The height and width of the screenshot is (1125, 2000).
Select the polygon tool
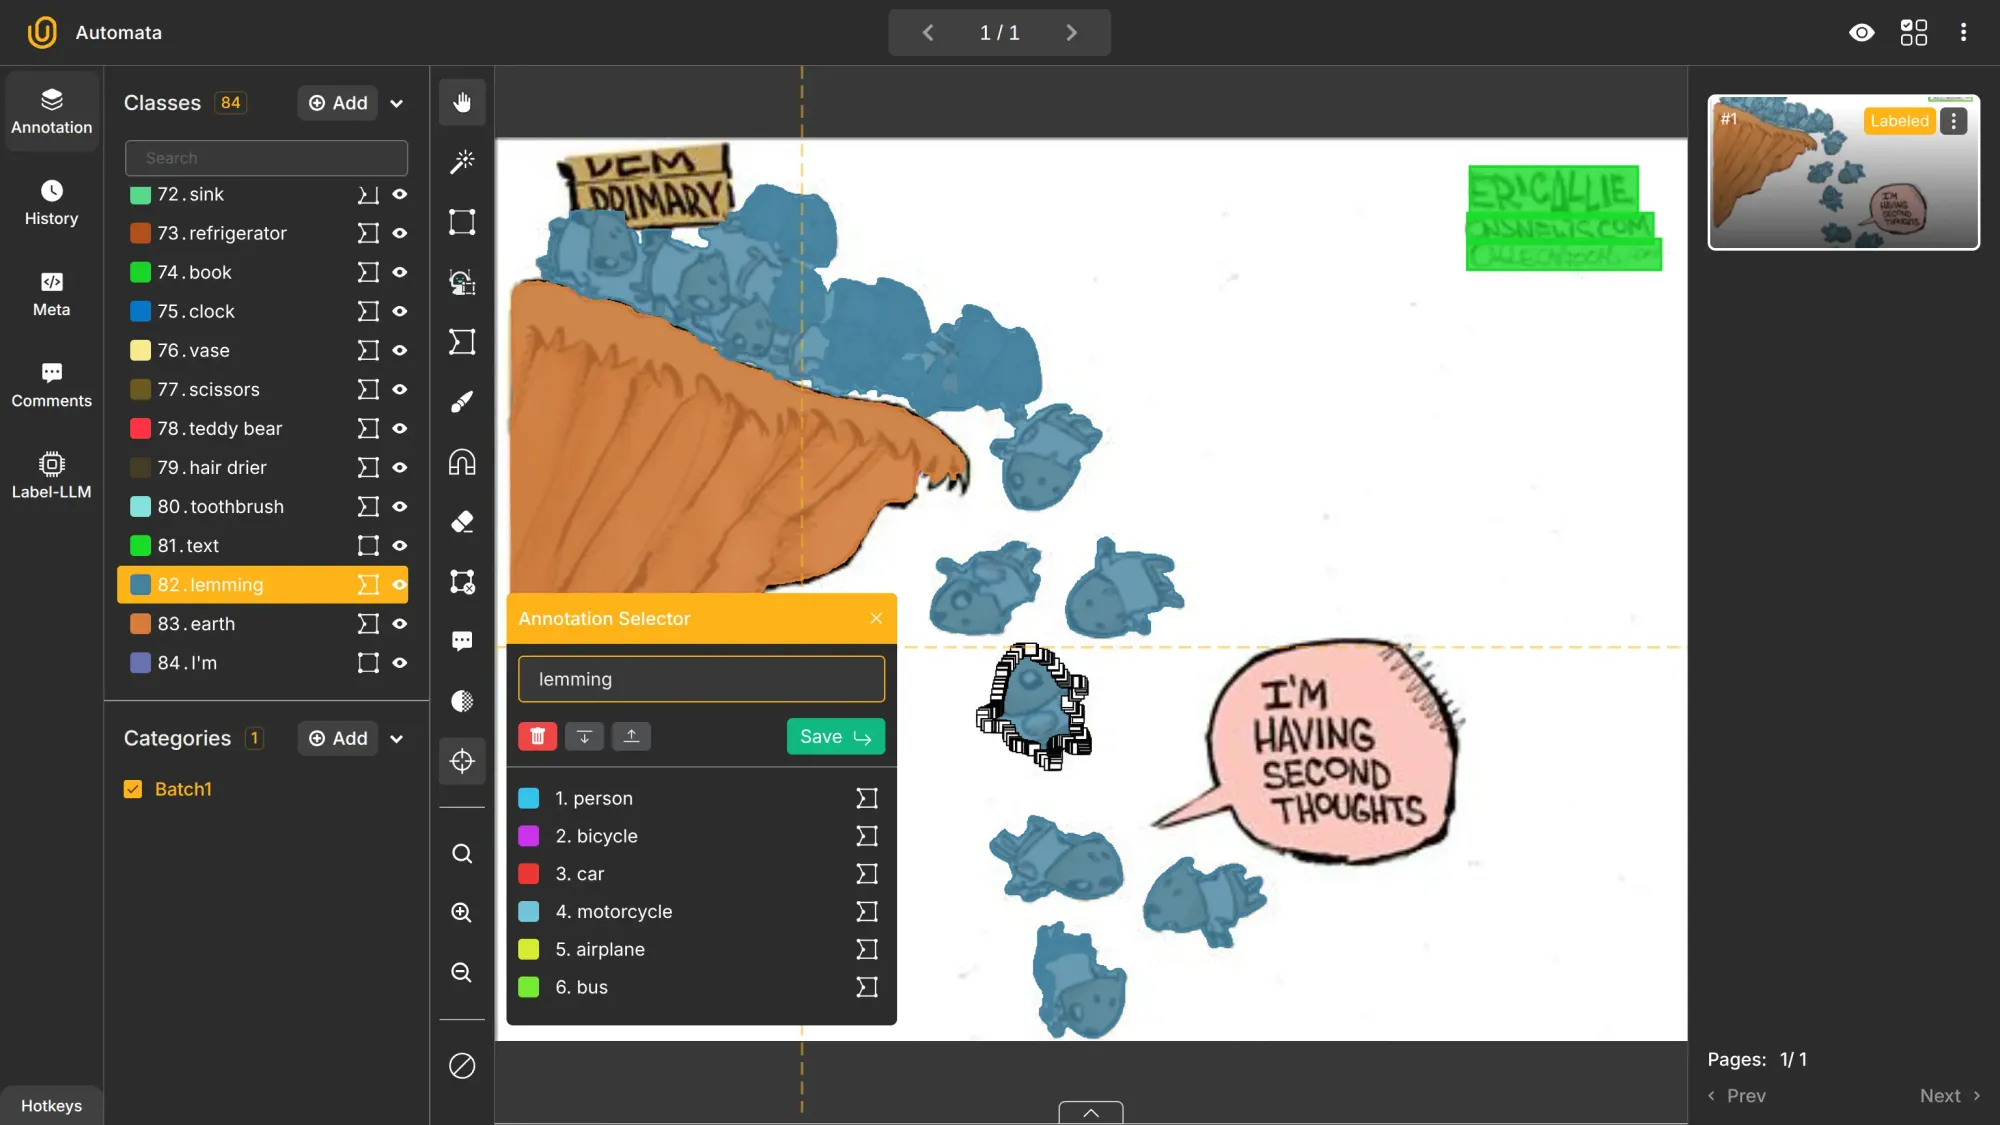462,342
